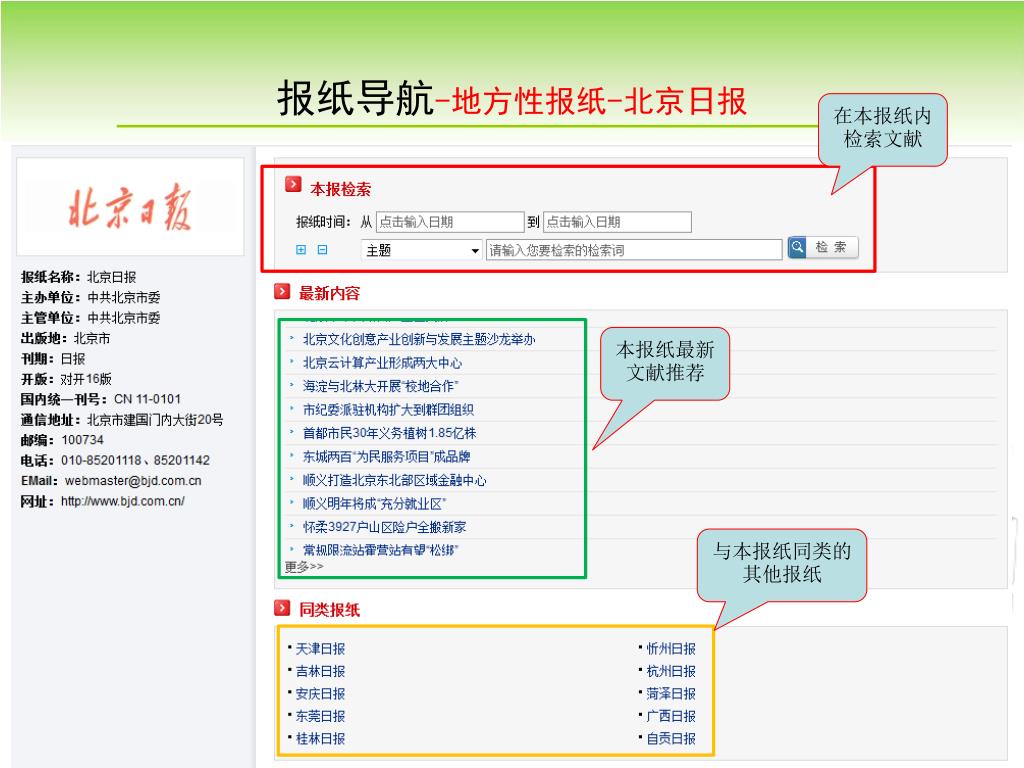Screen dimensions: 1024x768
Task: Click the end date input field
Action: point(617,222)
